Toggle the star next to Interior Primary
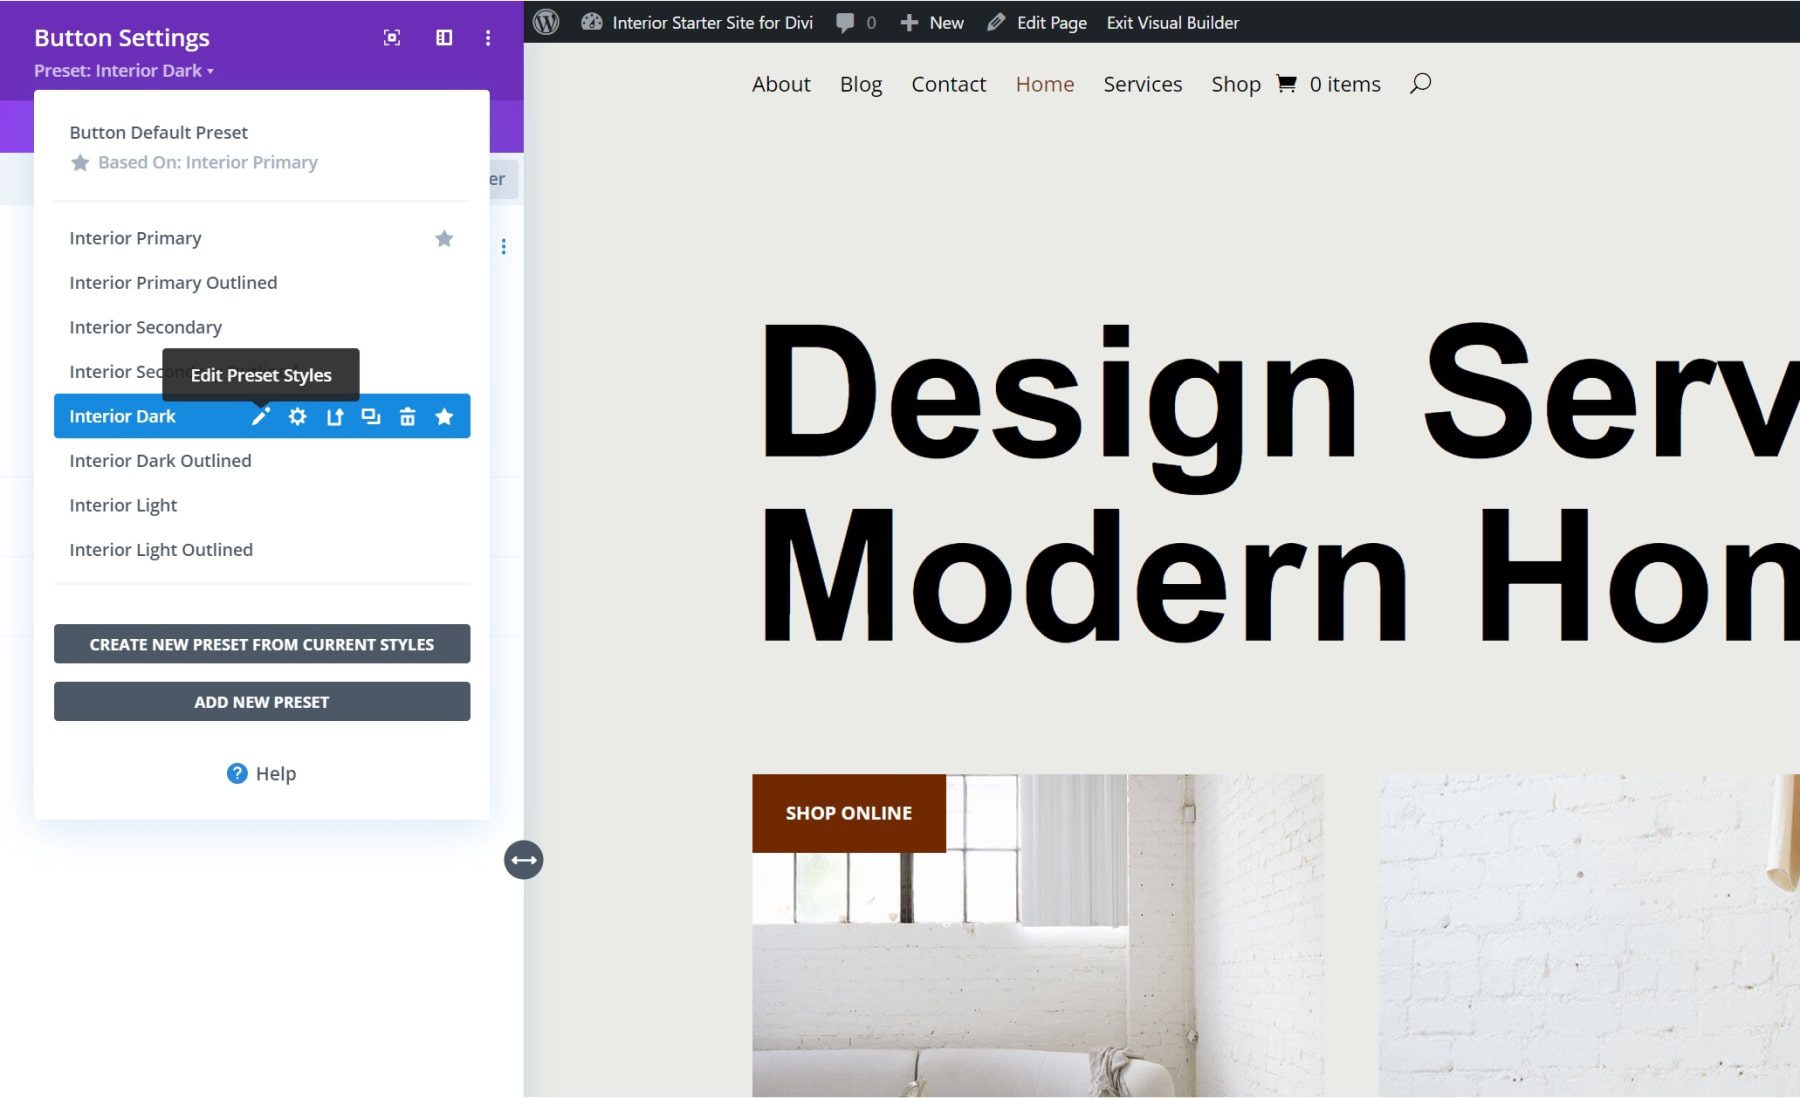The width and height of the screenshot is (1800, 1098). pos(444,239)
